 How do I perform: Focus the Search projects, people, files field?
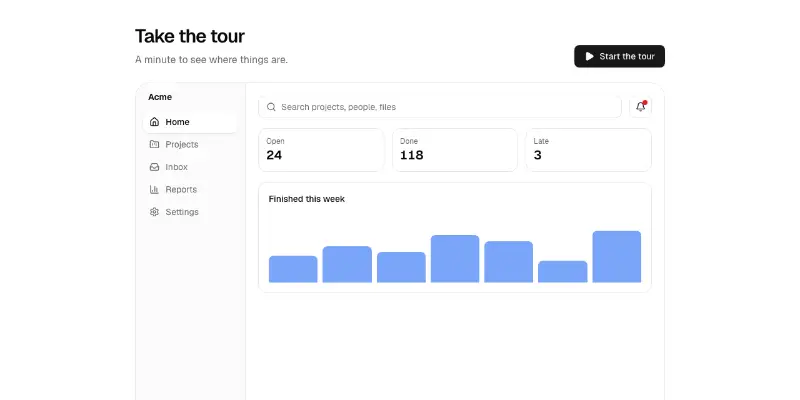click(x=440, y=107)
